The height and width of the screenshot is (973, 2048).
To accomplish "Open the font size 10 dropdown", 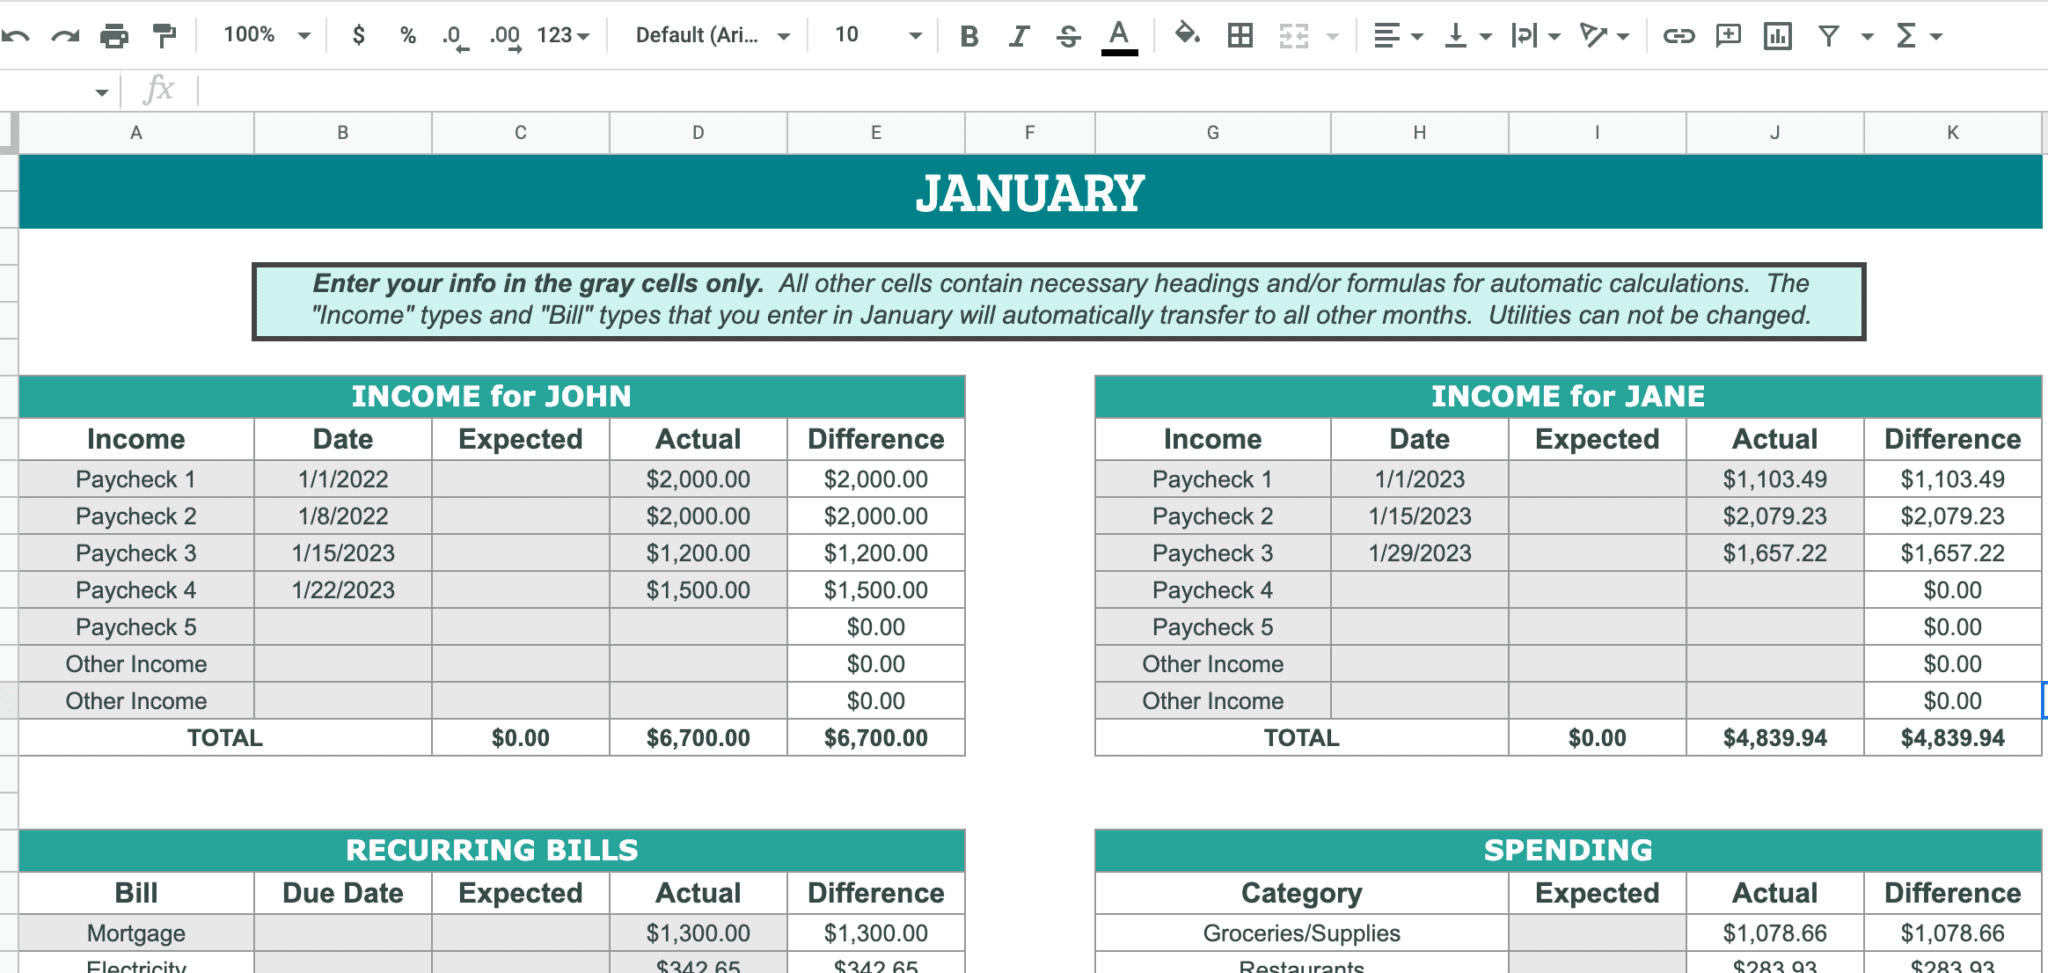I will [877, 36].
